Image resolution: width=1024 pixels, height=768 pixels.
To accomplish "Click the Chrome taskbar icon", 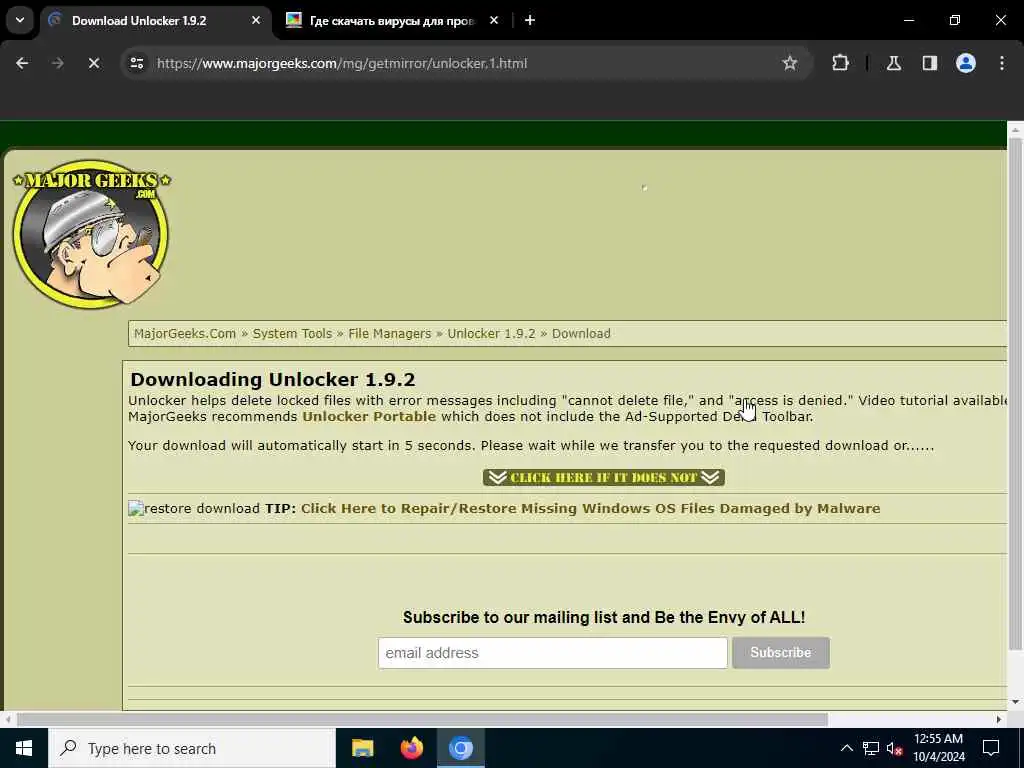I will coord(460,748).
